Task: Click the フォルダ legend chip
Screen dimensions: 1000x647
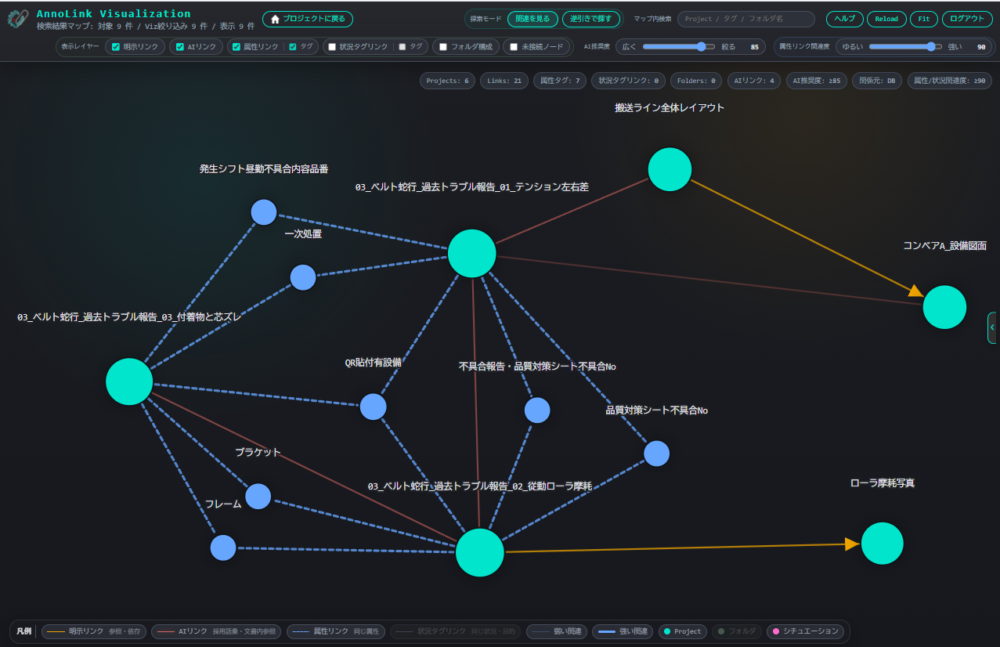Action: 736,631
